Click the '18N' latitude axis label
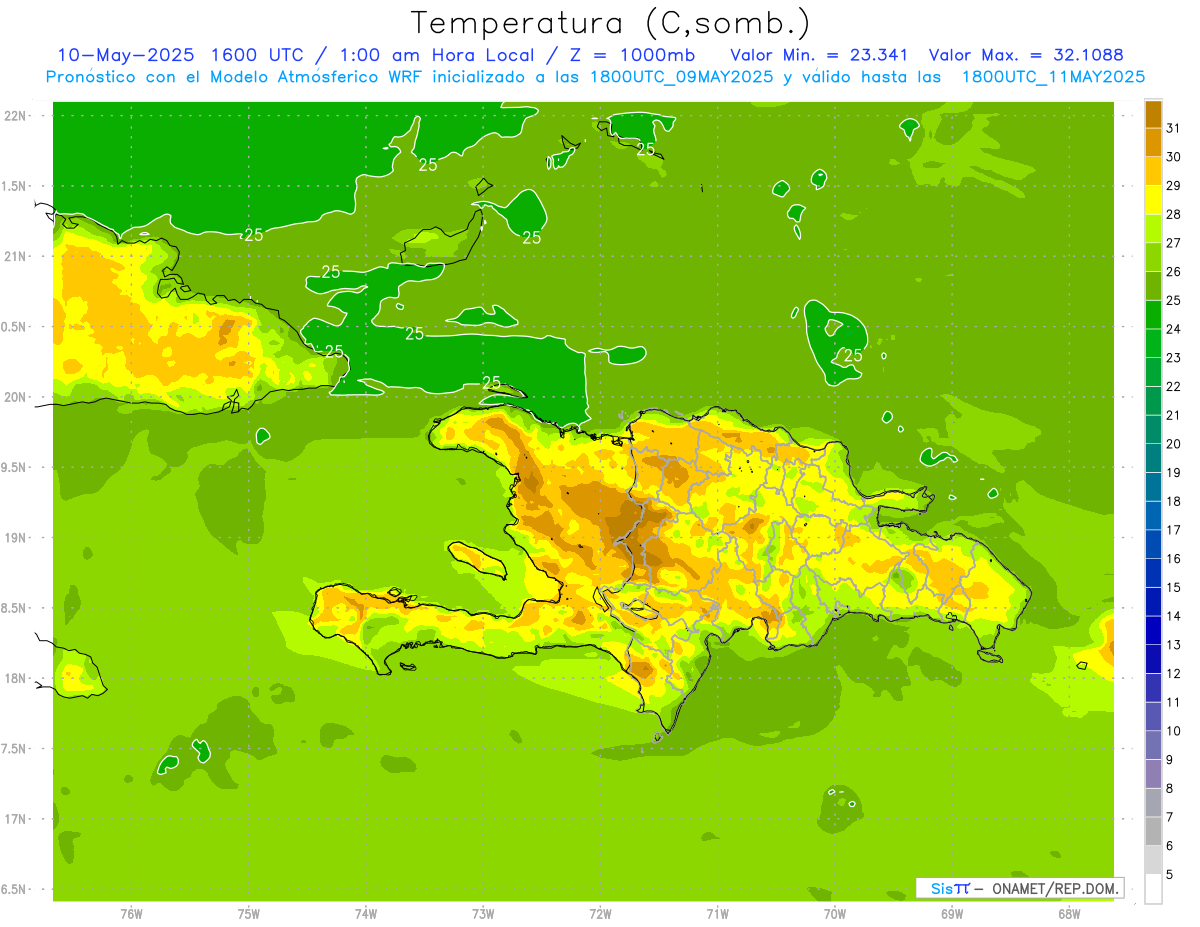 coord(16,678)
